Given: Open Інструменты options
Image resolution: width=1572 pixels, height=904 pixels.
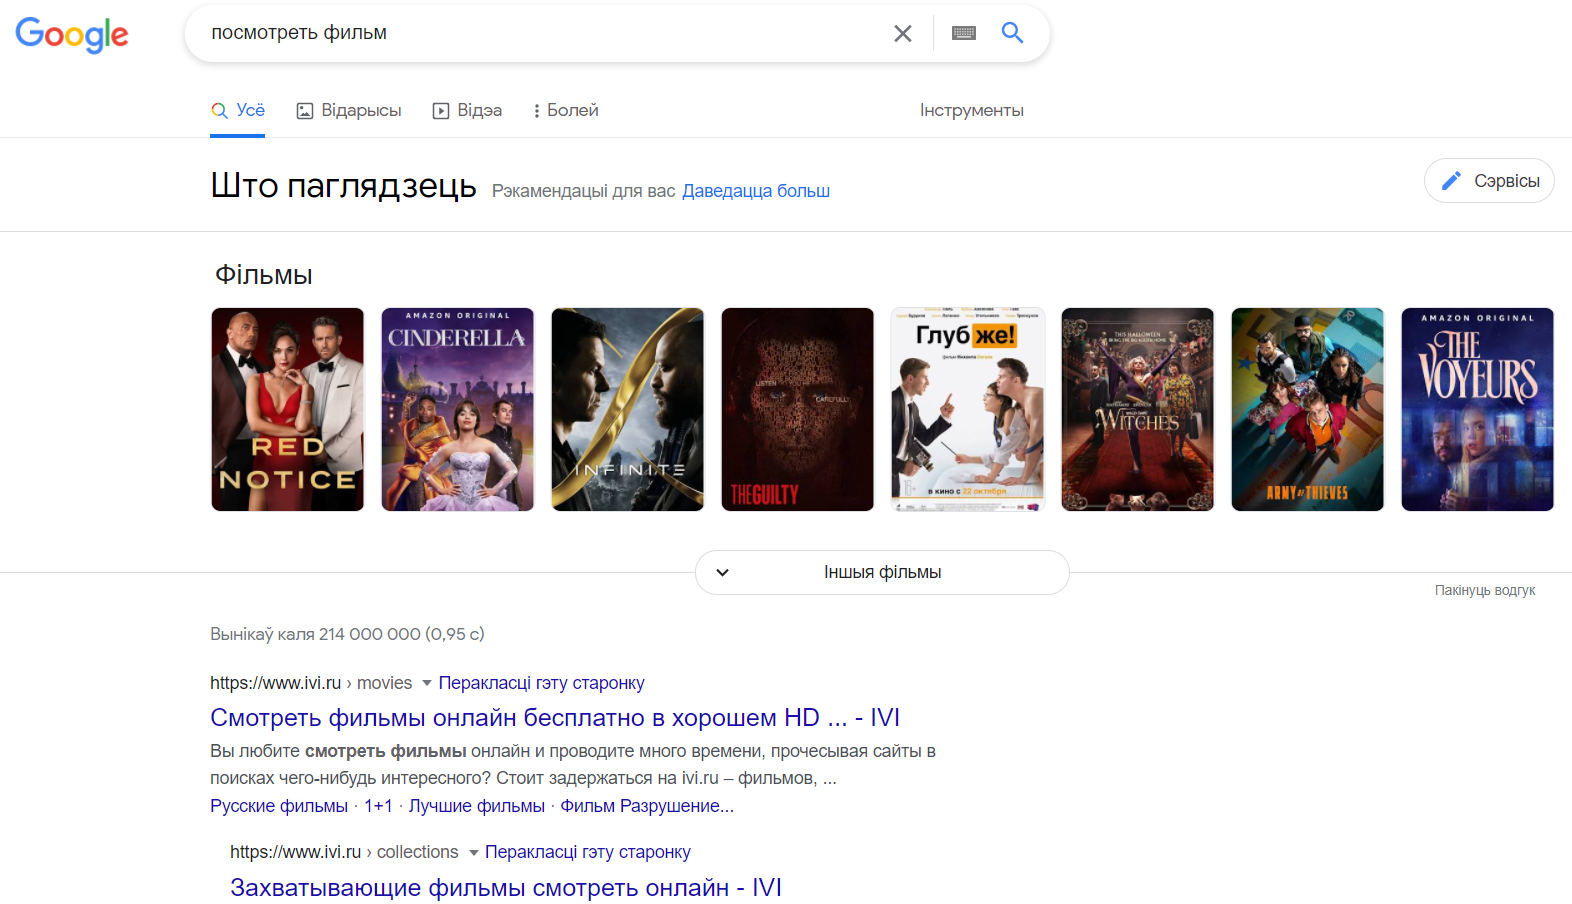Looking at the screenshot, I should (972, 110).
